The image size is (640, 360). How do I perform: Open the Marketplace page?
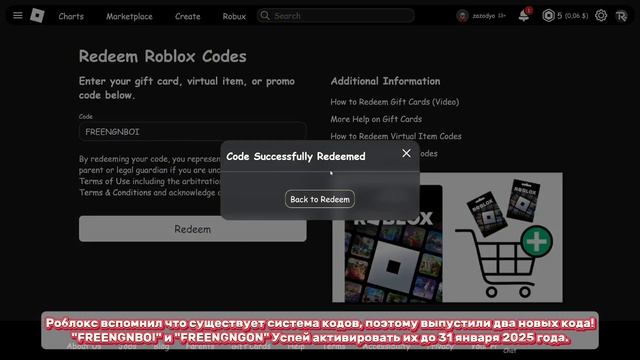129,16
